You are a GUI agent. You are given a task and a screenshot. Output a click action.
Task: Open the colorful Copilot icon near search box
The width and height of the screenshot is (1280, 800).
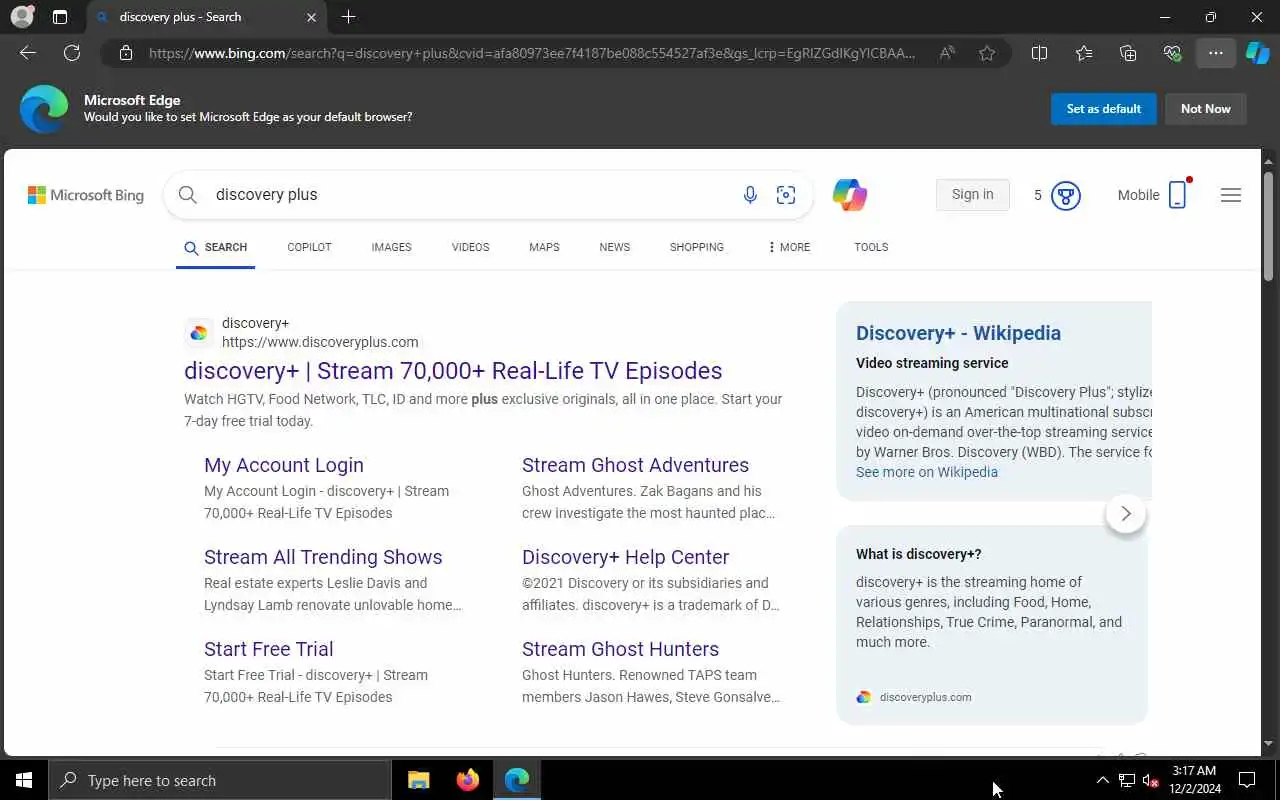click(850, 194)
